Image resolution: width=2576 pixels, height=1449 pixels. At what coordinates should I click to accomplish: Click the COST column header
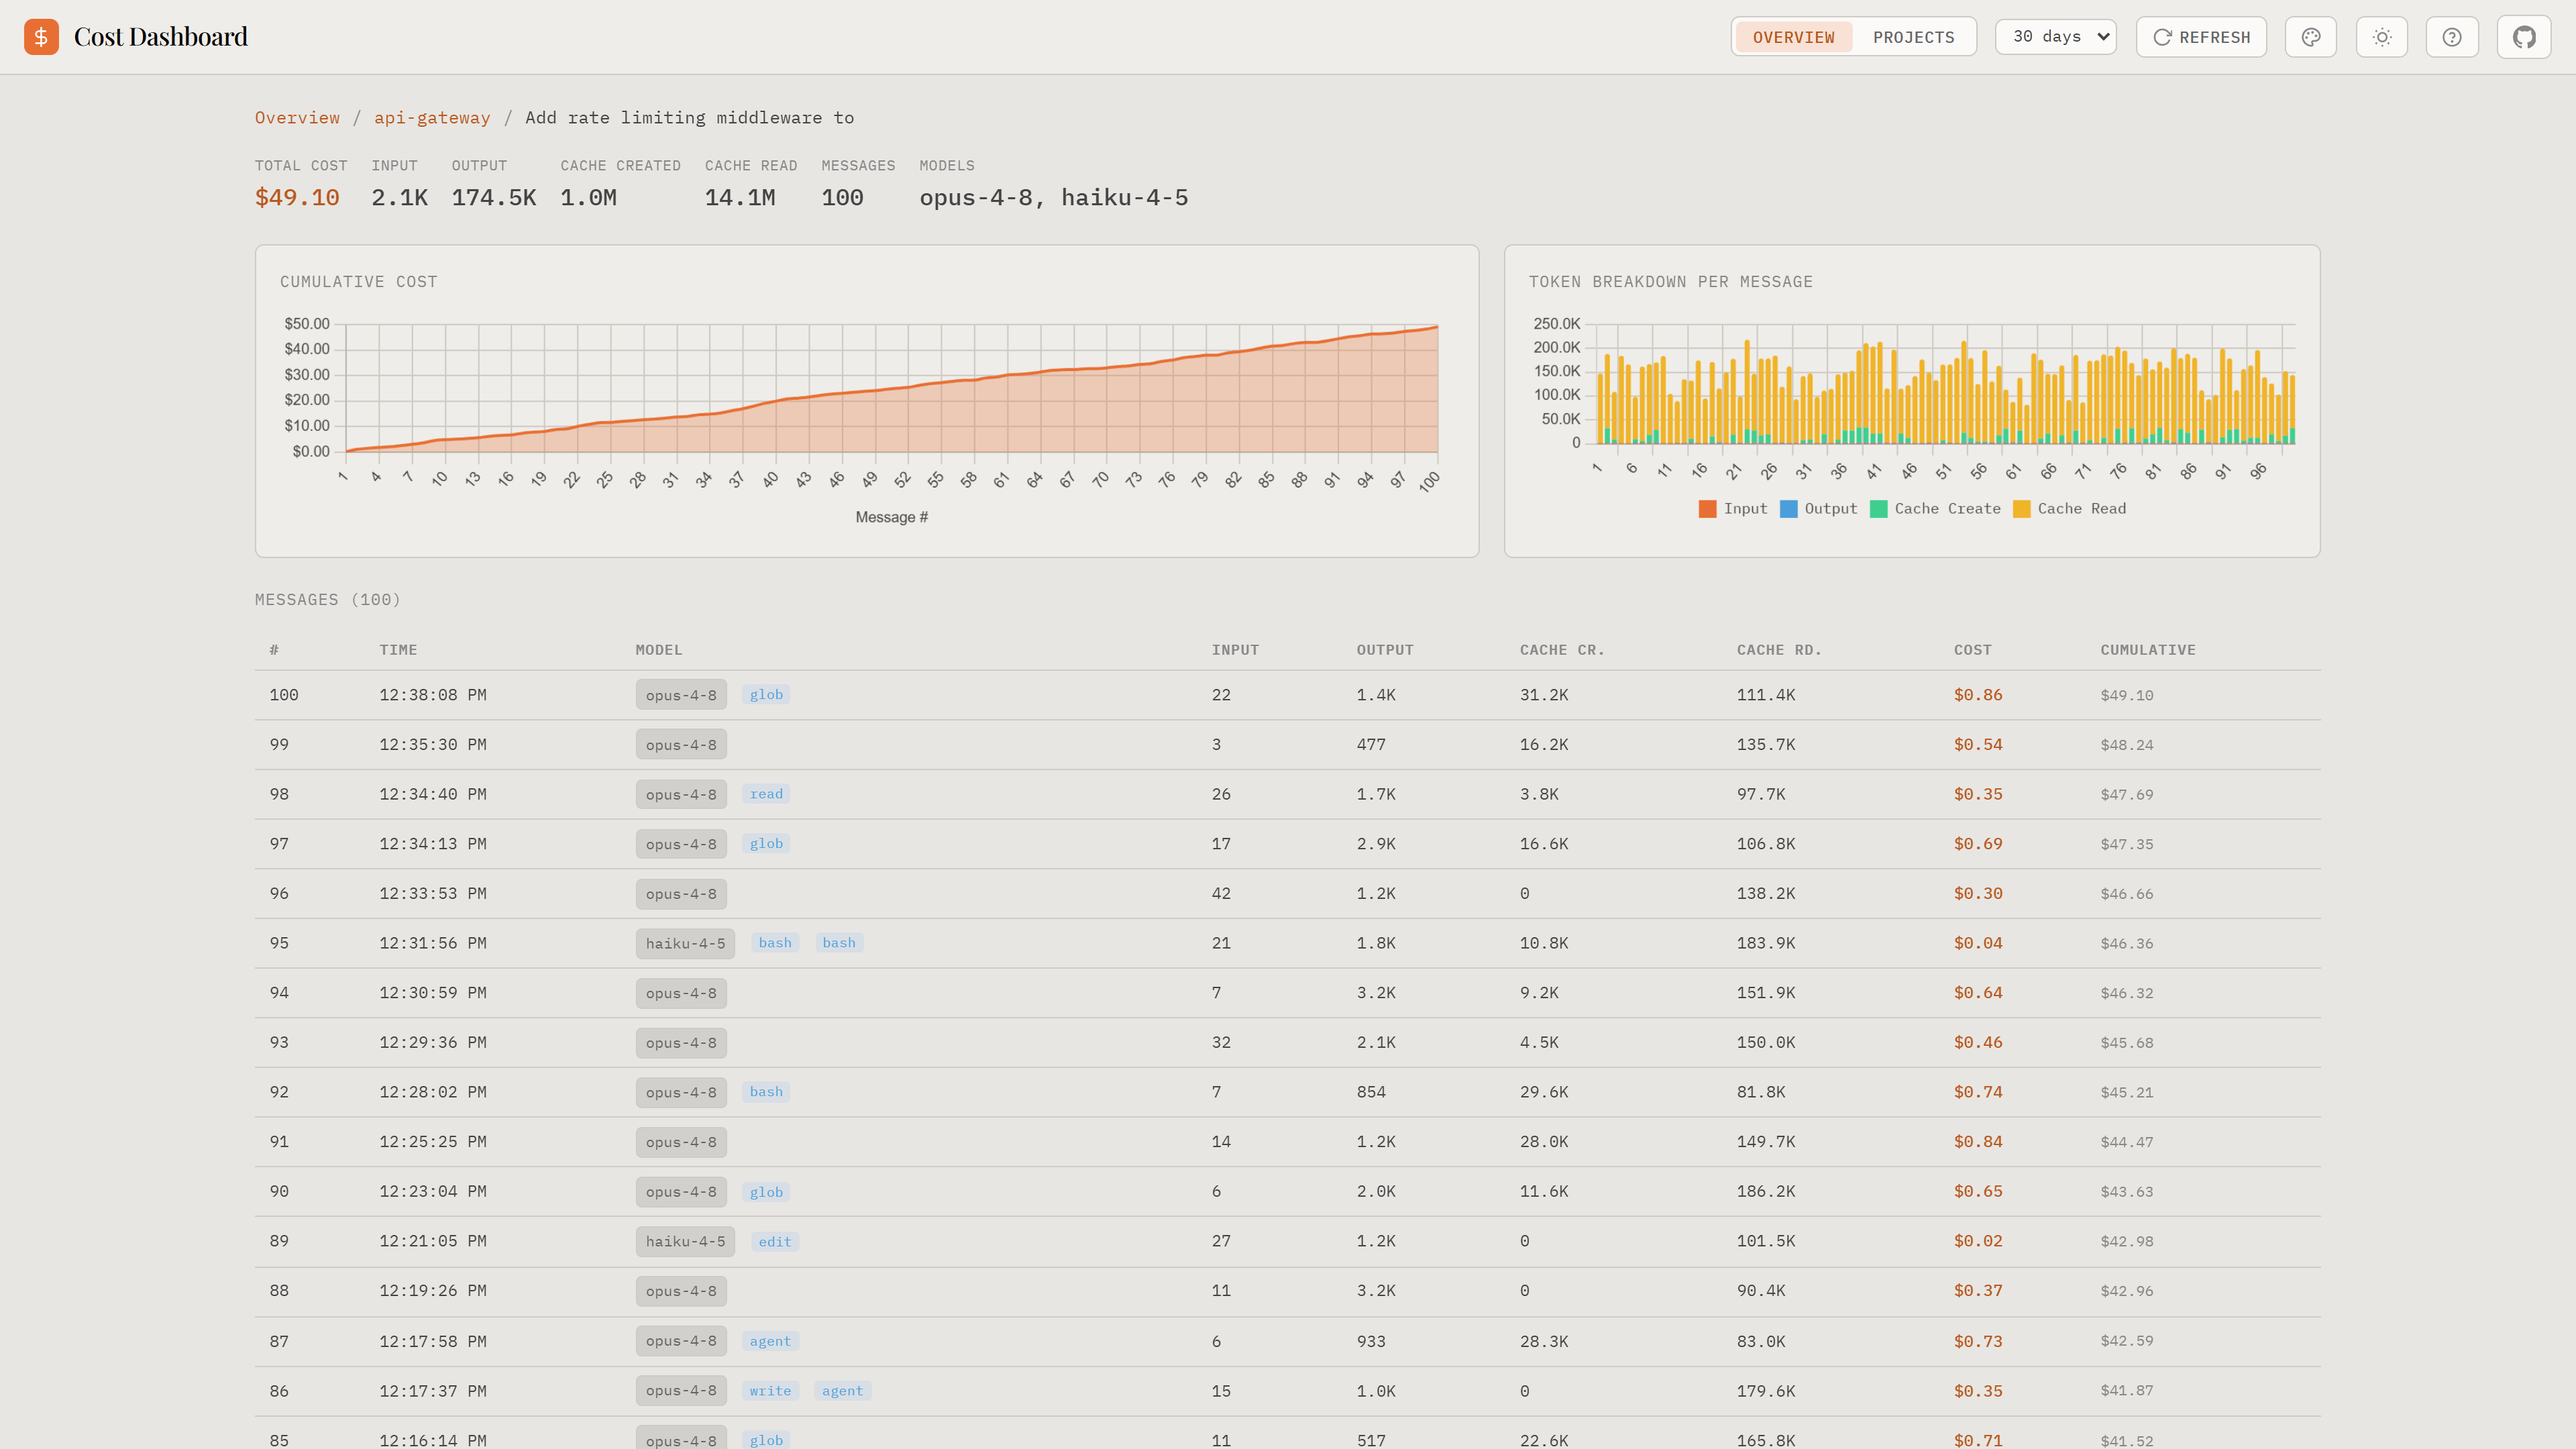click(1972, 650)
